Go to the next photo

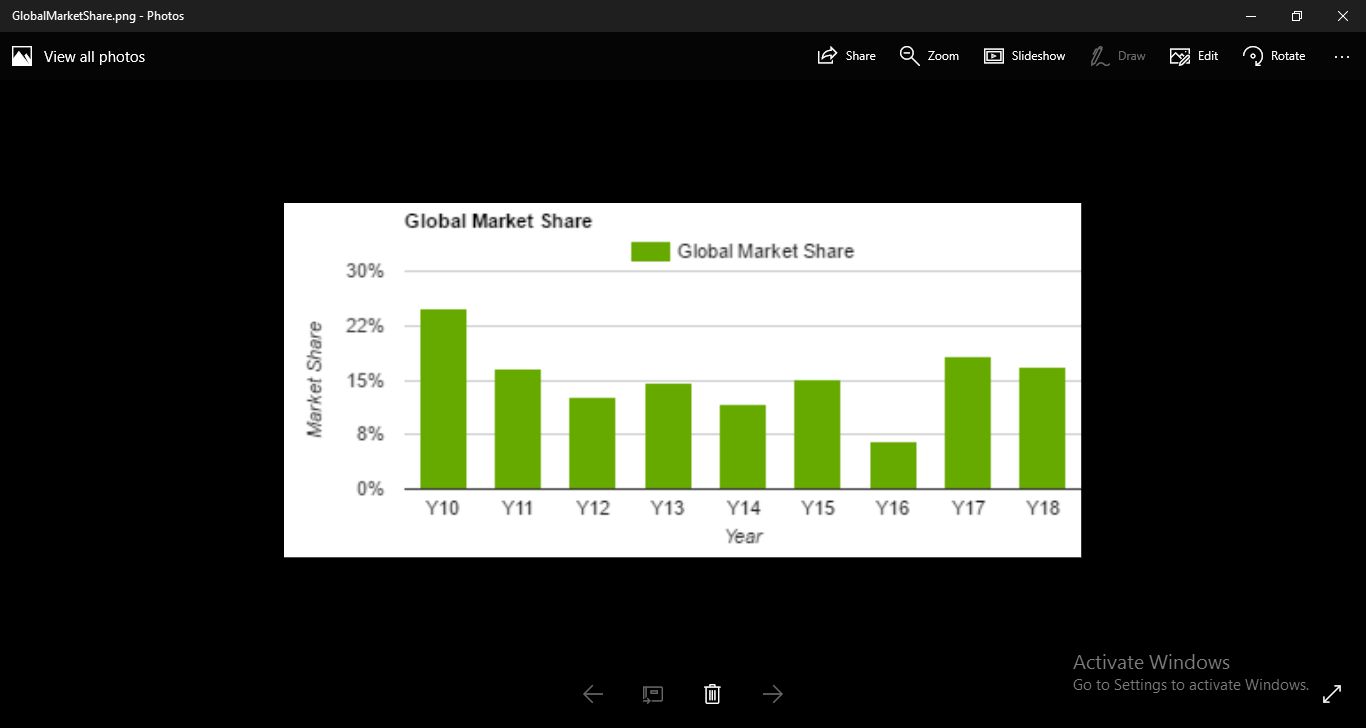coord(772,693)
